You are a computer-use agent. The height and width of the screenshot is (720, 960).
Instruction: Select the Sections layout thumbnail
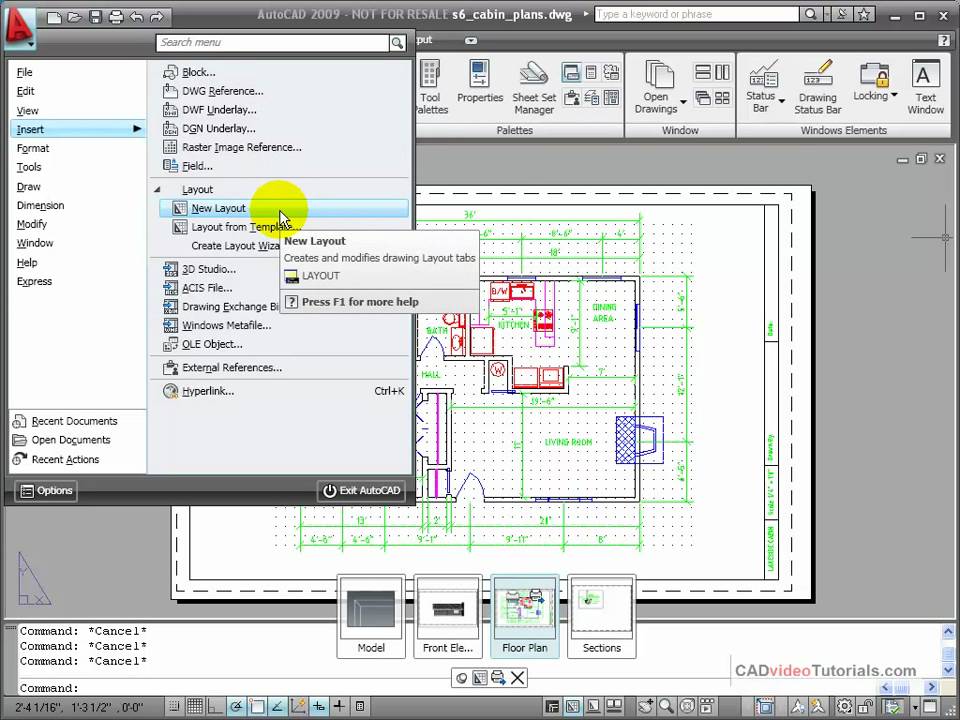click(601, 617)
